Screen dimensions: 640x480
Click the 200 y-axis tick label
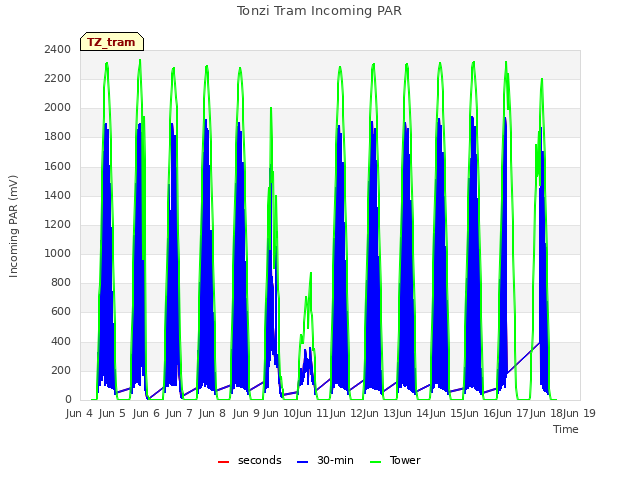[61, 370]
